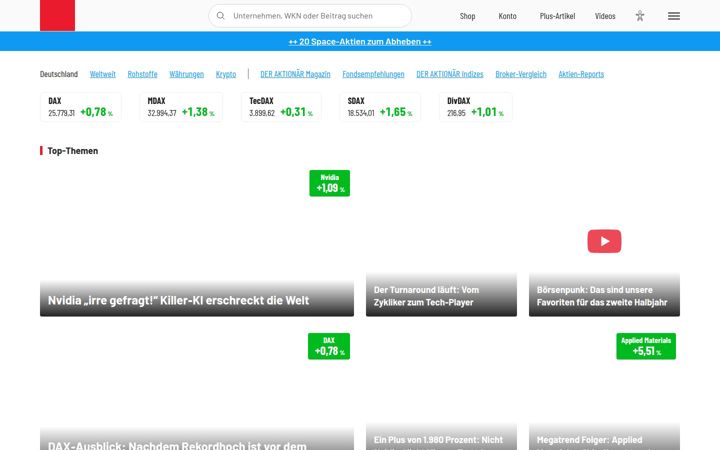Click the red site logo
The image size is (720, 450).
57,15
